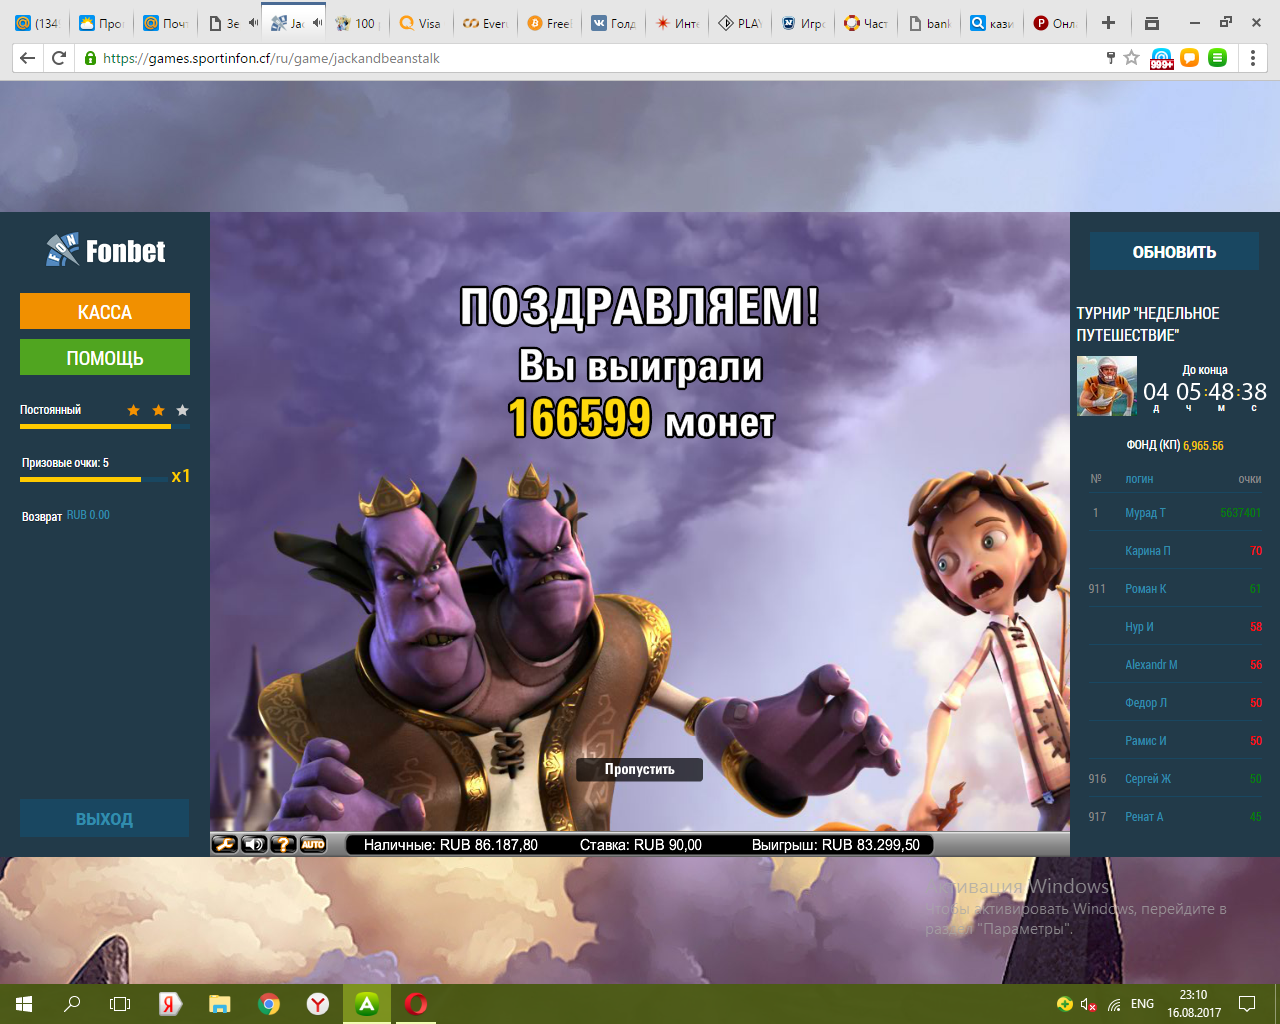The image size is (1280, 1024).
Task: Open the taskbar clock showing 23:10
Action: [1193, 1004]
